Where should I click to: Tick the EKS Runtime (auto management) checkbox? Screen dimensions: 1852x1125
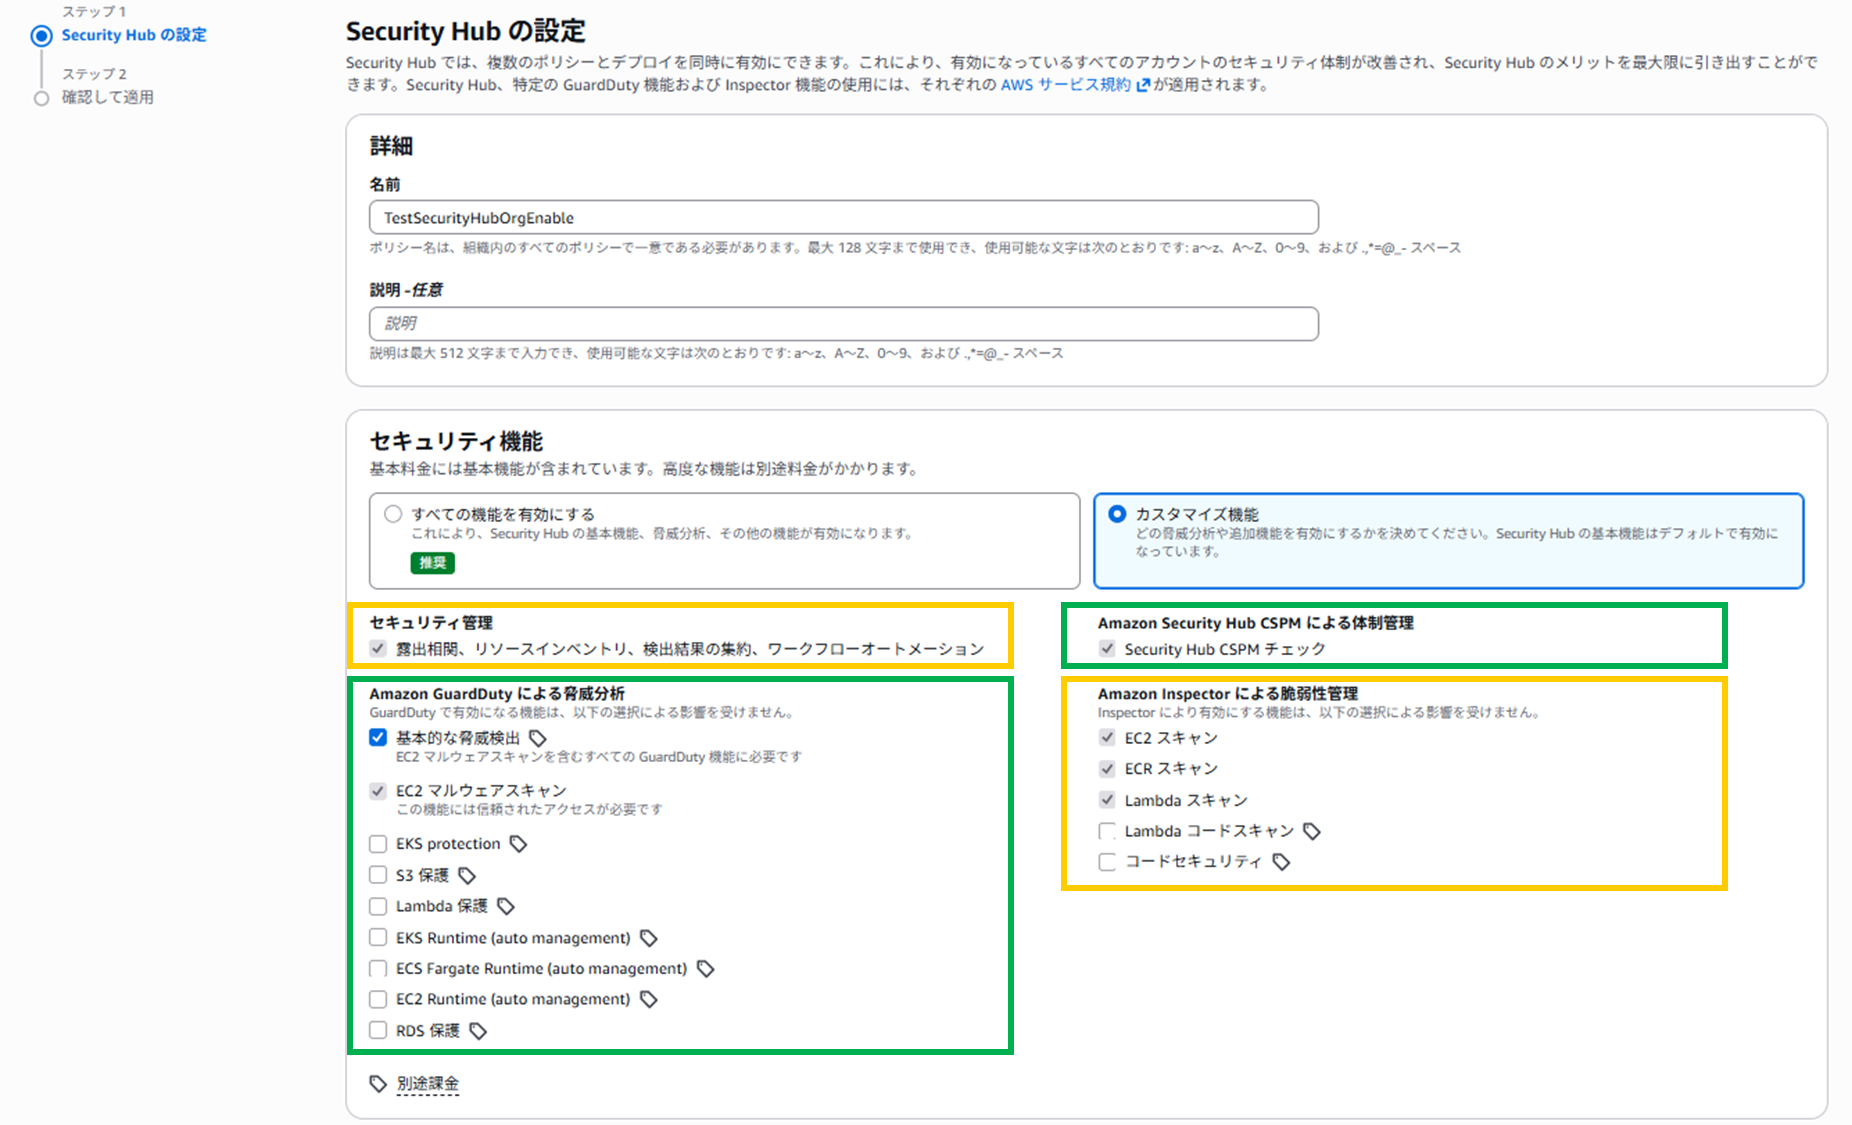coord(378,938)
